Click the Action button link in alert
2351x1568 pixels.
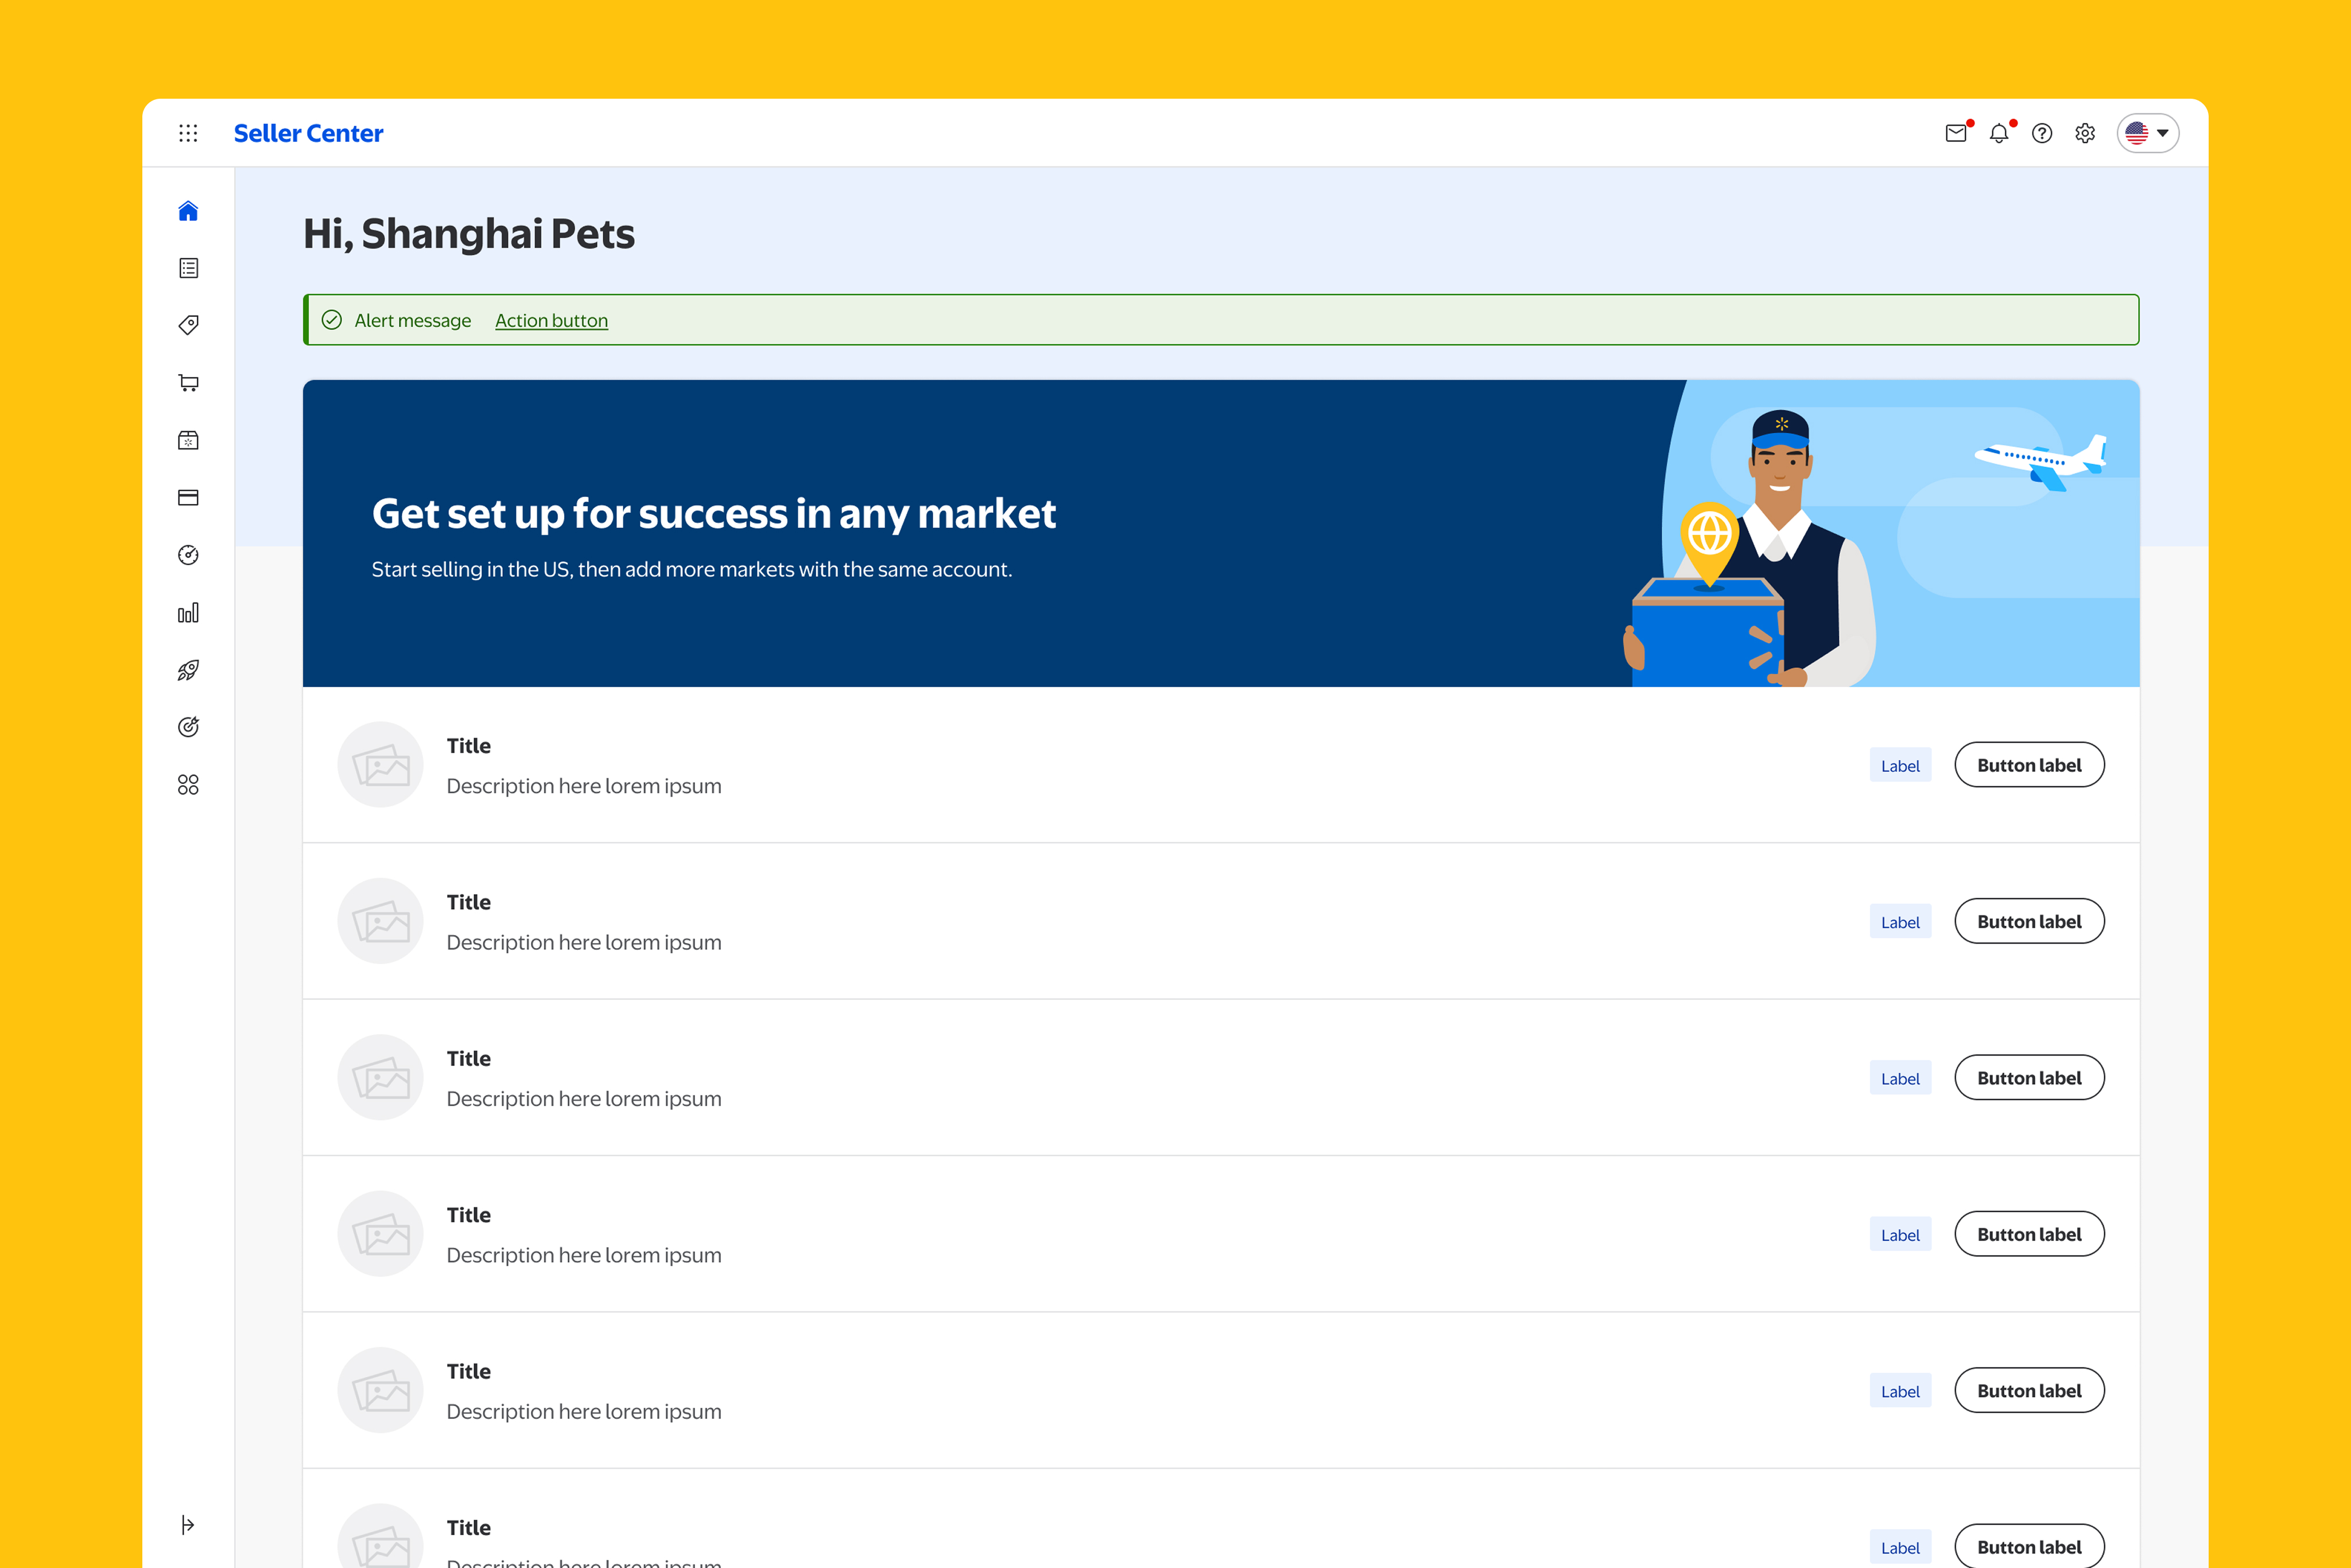[x=551, y=321]
